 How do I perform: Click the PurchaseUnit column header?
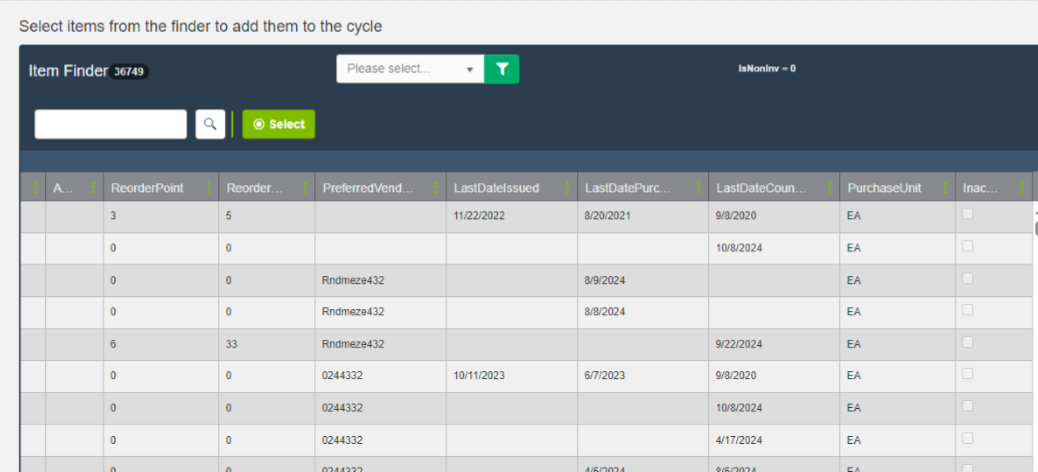click(x=884, y=188)
